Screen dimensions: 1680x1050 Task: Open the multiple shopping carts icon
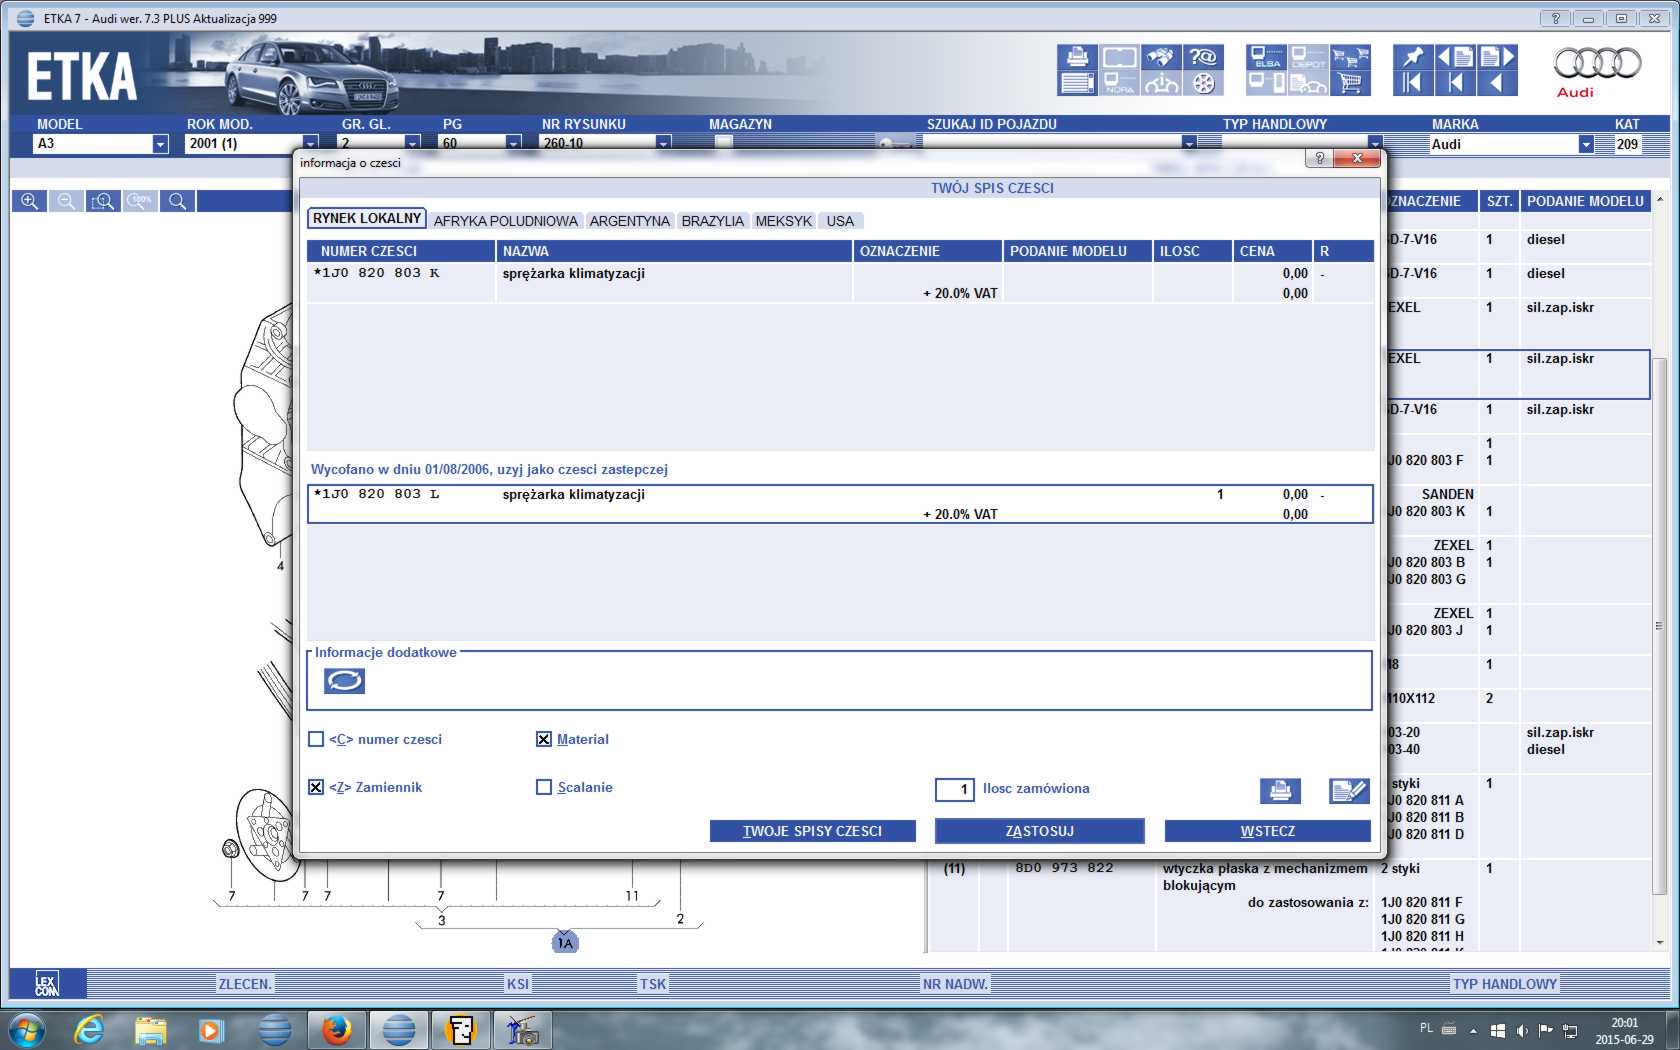[x=1350, y=57]
